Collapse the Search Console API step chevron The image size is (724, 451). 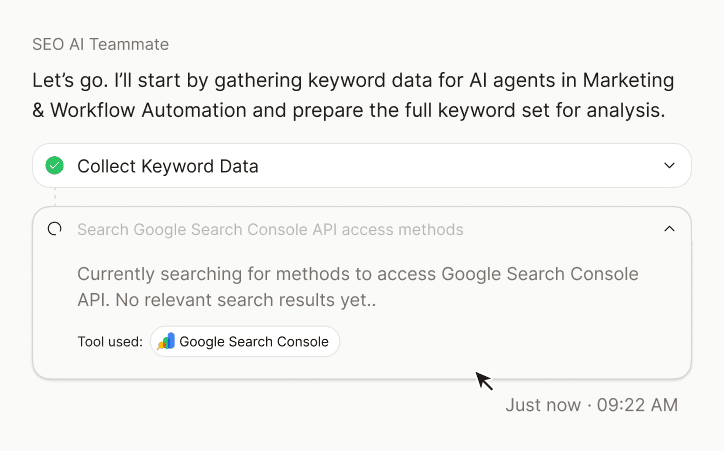669,229
